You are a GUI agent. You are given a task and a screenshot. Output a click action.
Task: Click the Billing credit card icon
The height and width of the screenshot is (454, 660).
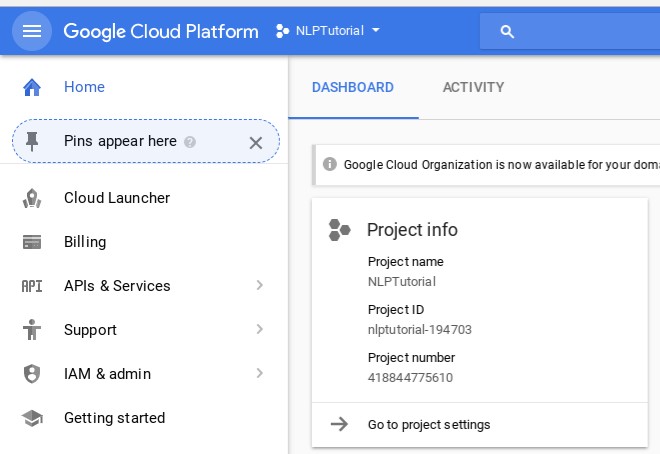[32, 242]
